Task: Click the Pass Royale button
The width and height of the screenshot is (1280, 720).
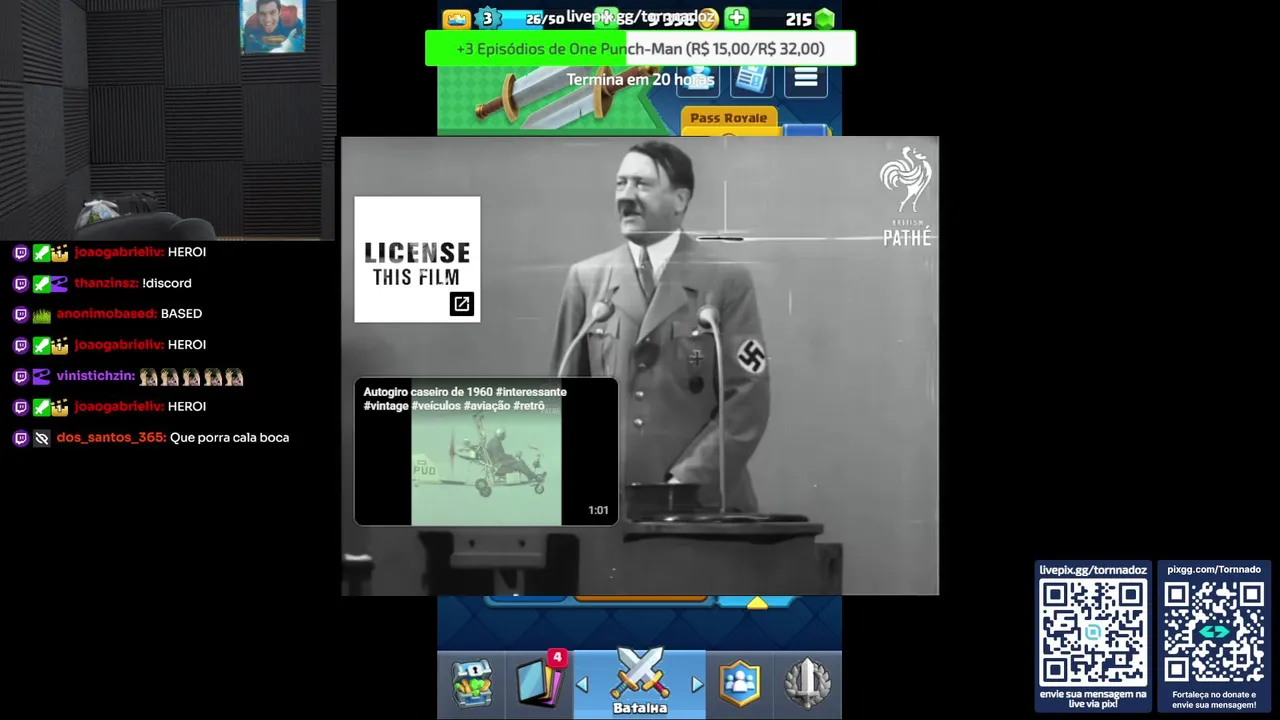Action: (x=729, y=120)
